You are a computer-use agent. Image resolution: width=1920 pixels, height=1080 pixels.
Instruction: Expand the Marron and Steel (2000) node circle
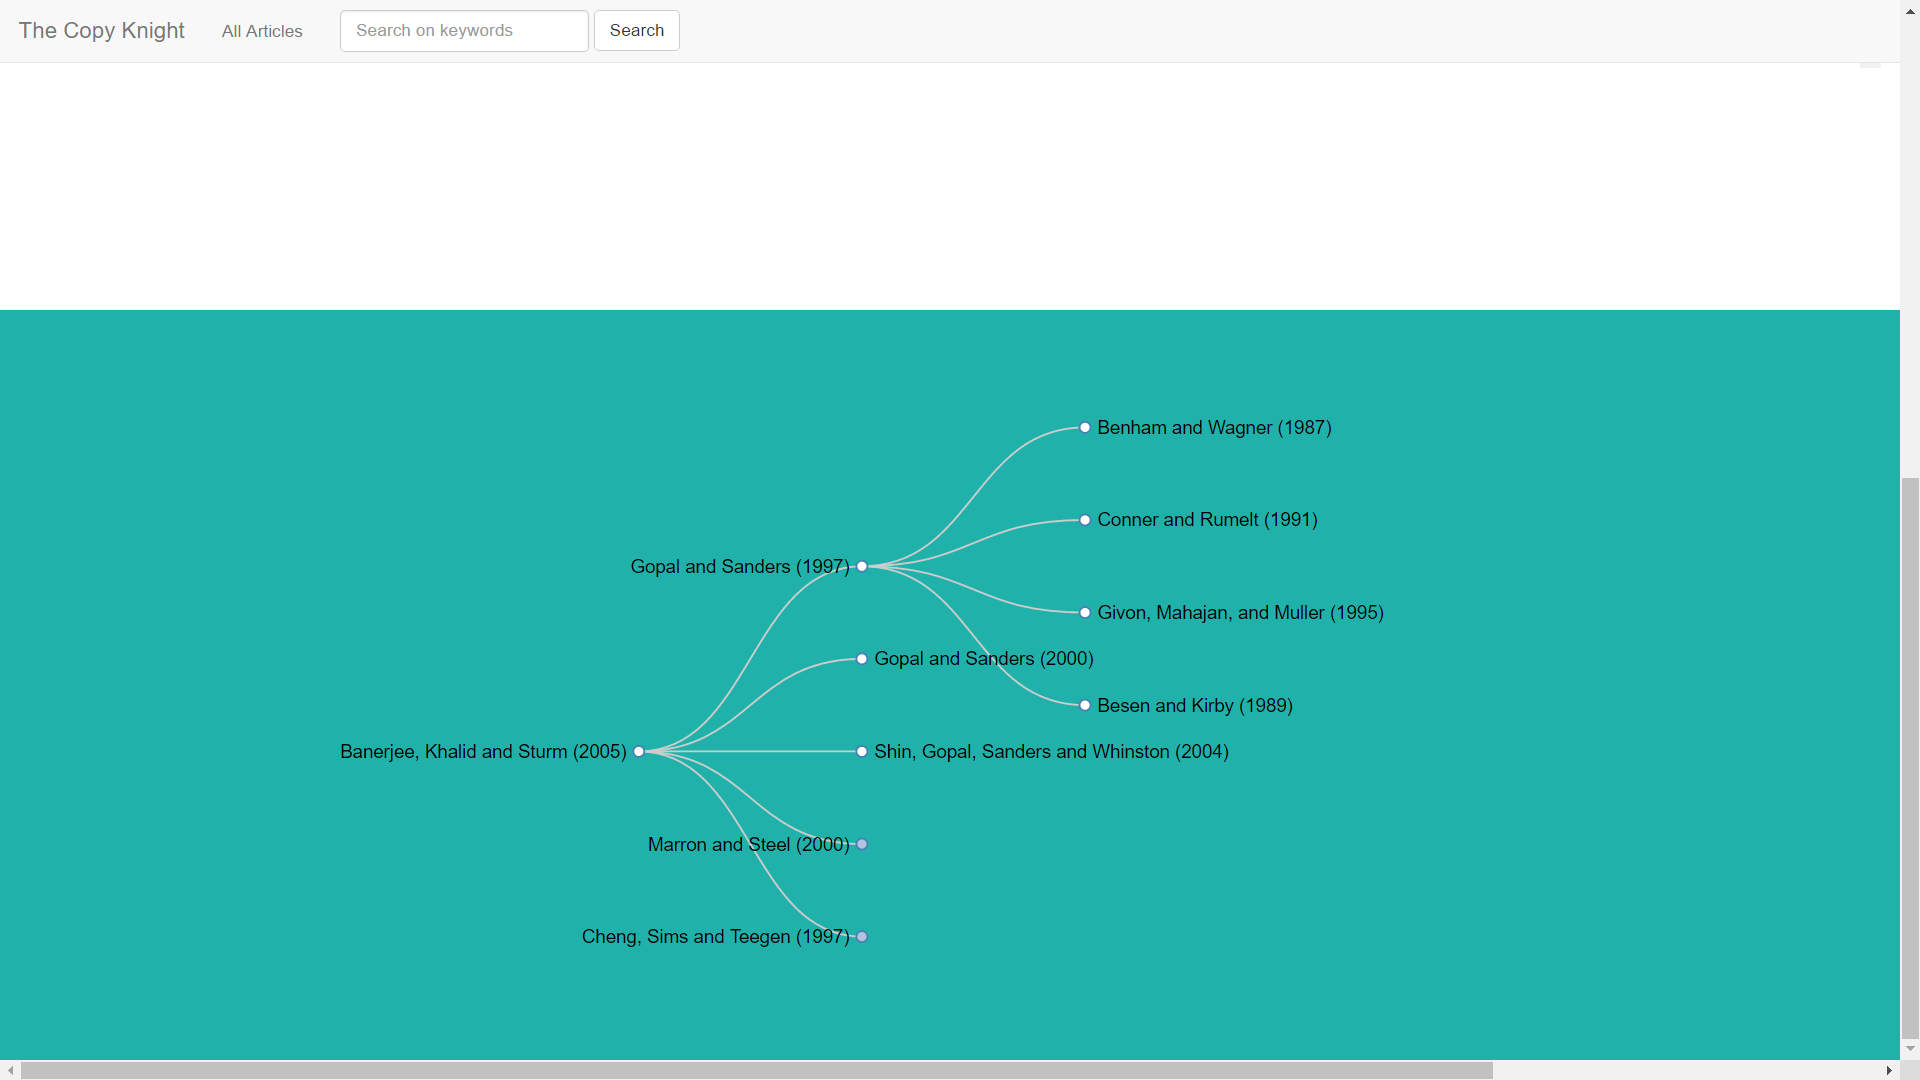[862, 844]
